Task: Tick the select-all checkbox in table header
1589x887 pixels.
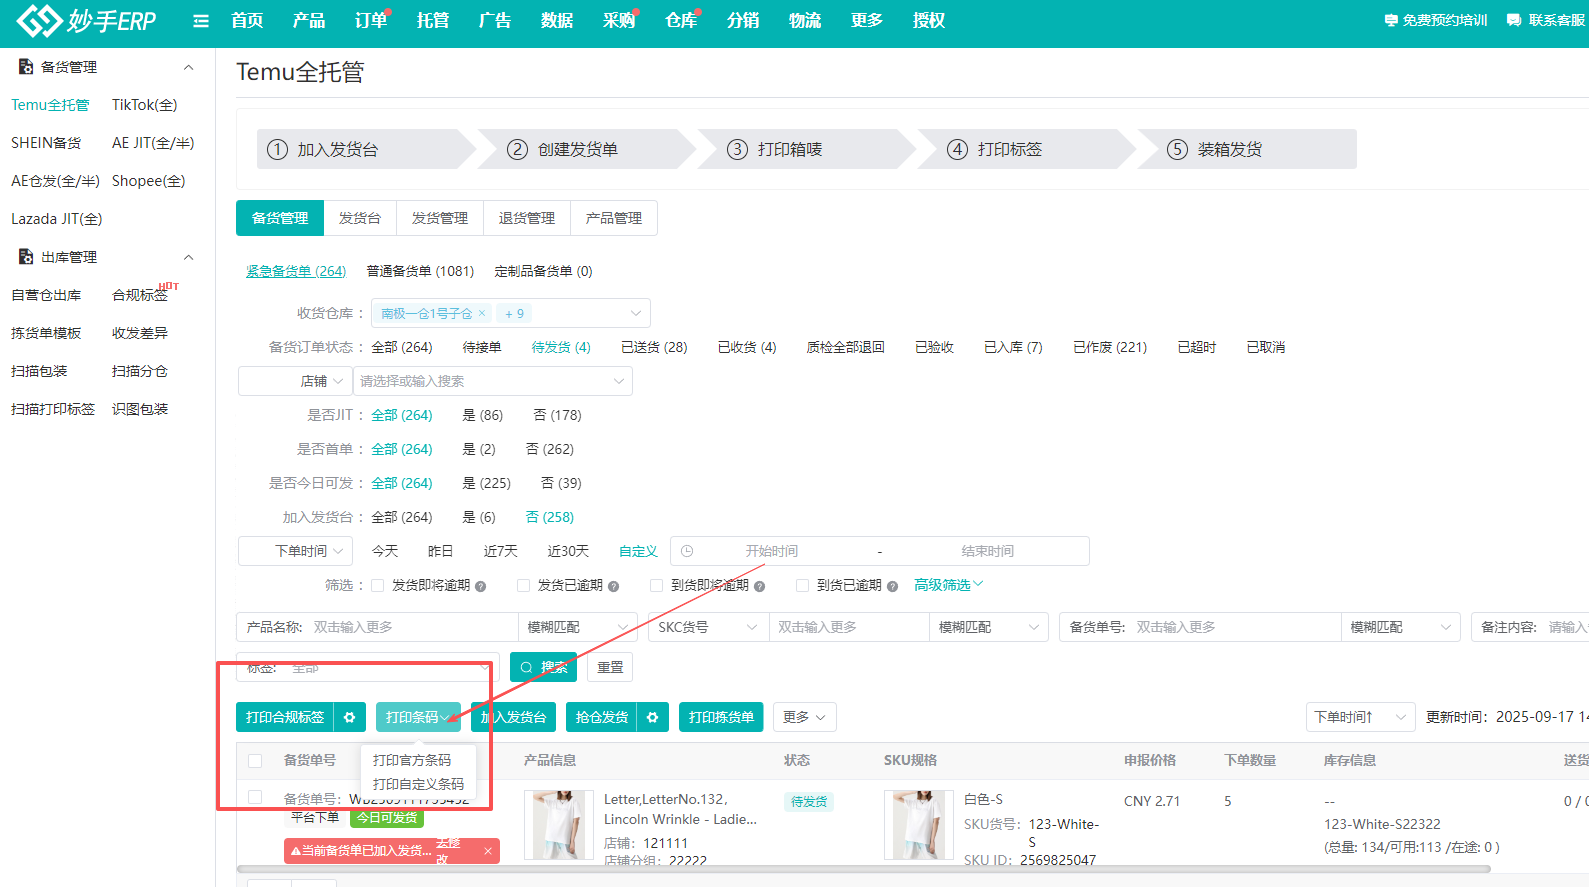Action: pyautogui.click(x=255, y=761)
